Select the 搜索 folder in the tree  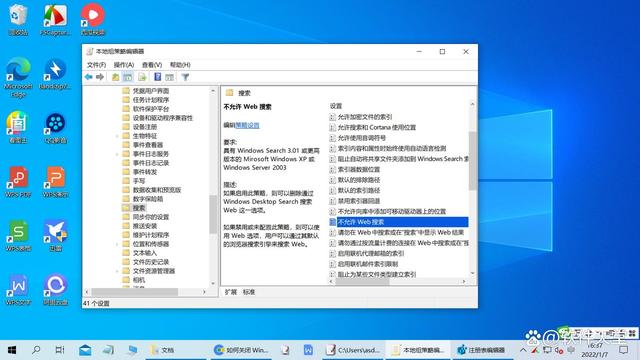pyautogui.click(x=139, y=208)
